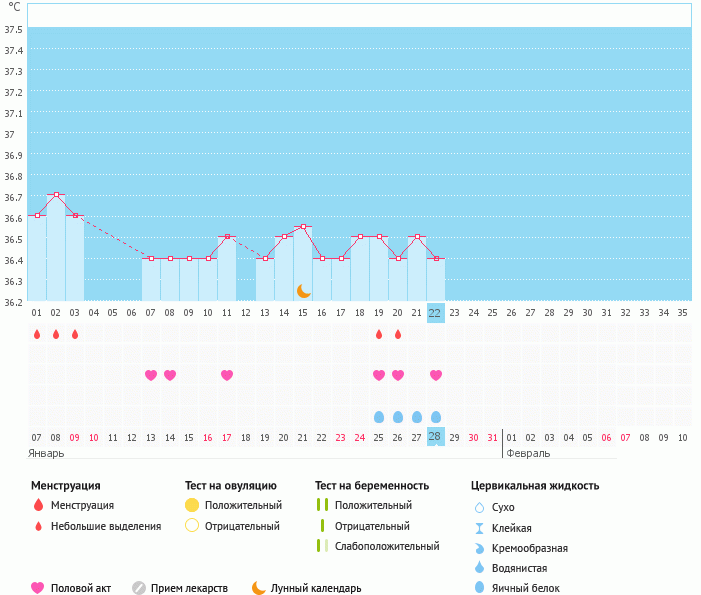Click the 'Водянистая' drop icon in legend
Viewport: 701px width, 595px height.
[480, 568]
